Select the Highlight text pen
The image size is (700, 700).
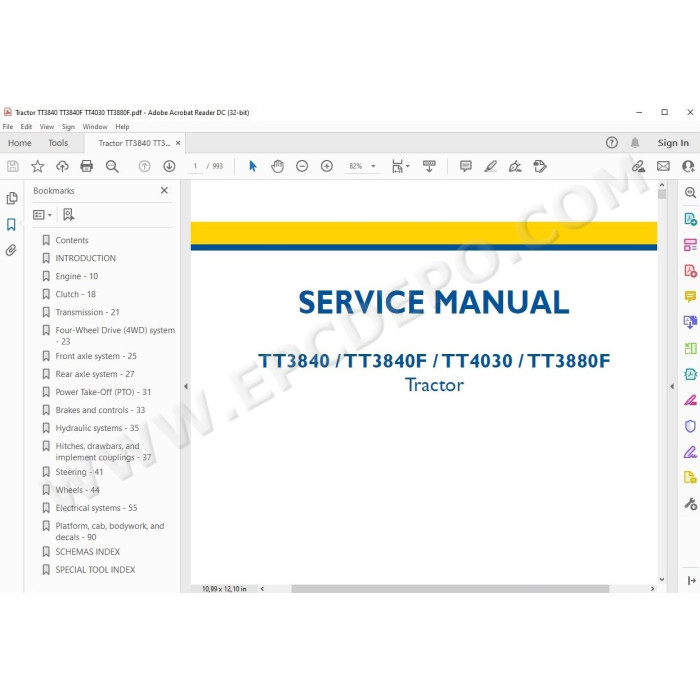coord(491,167)
